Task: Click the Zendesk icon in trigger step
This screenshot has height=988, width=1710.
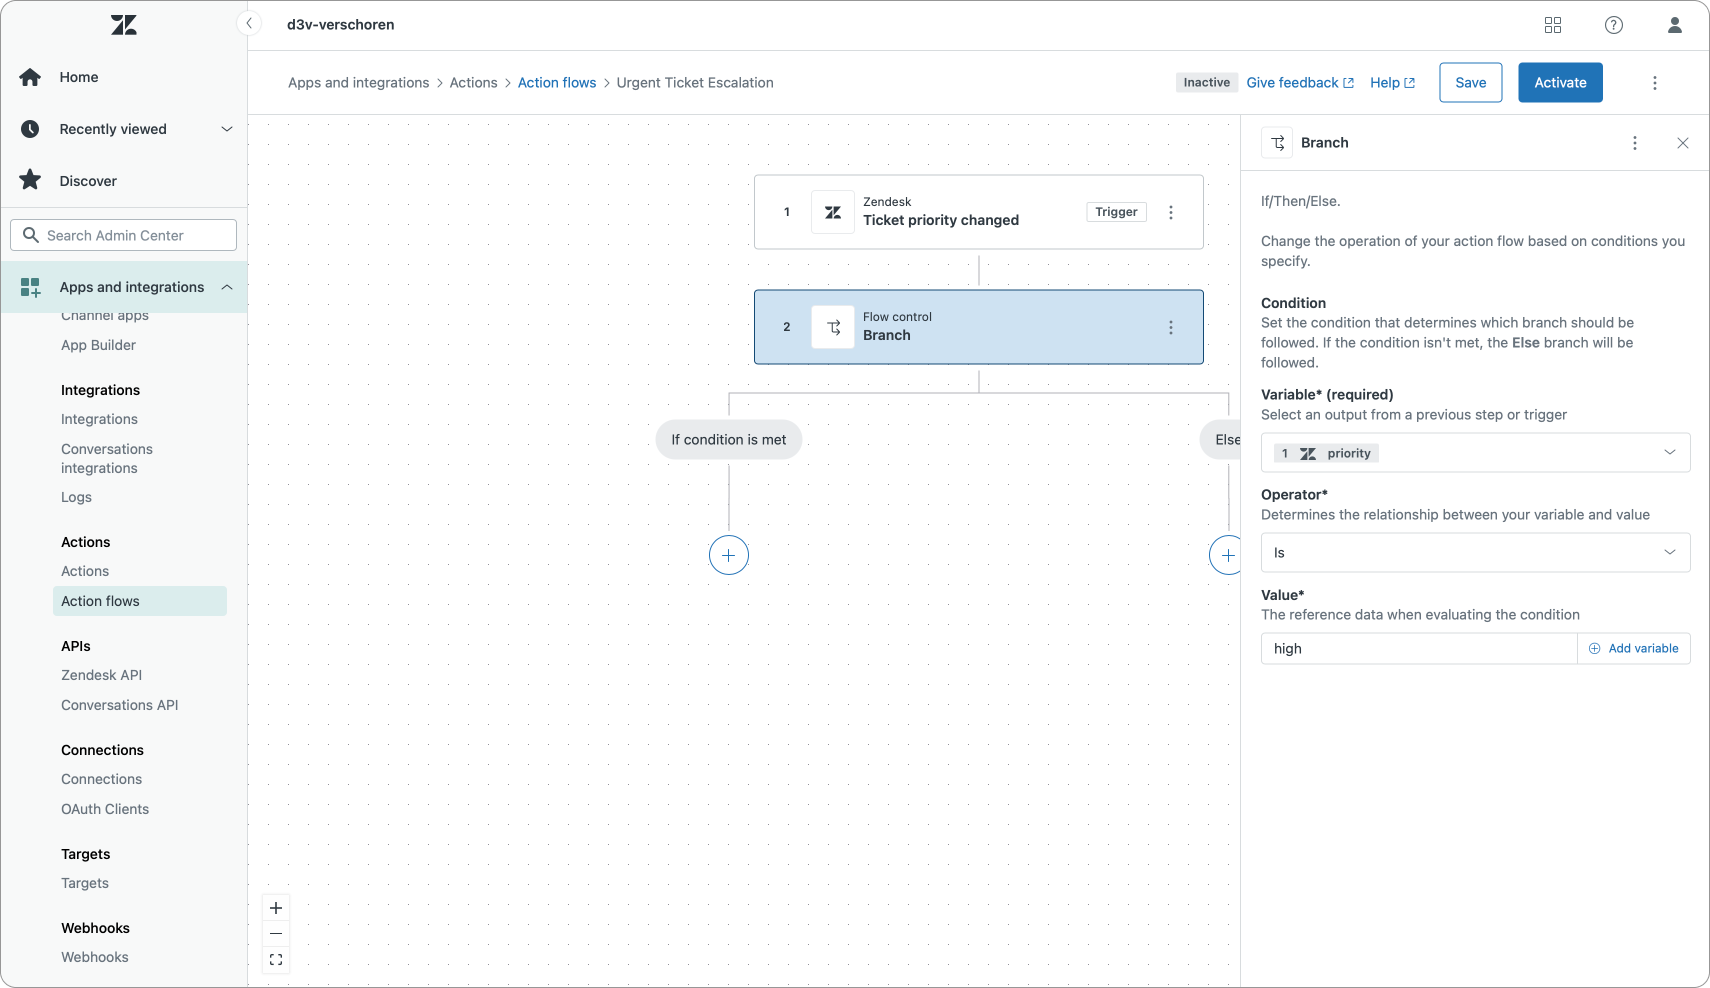Action: tap(833, 212)
